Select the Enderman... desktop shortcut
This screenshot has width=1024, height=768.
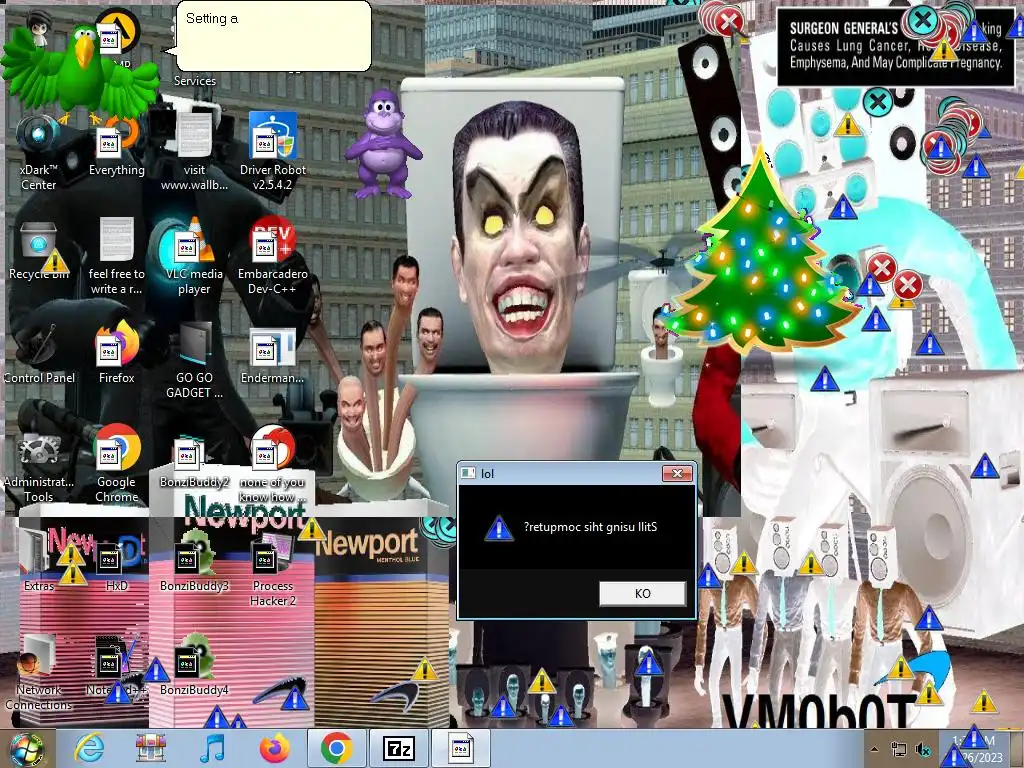pyautogui.click(x=272, y=355)
